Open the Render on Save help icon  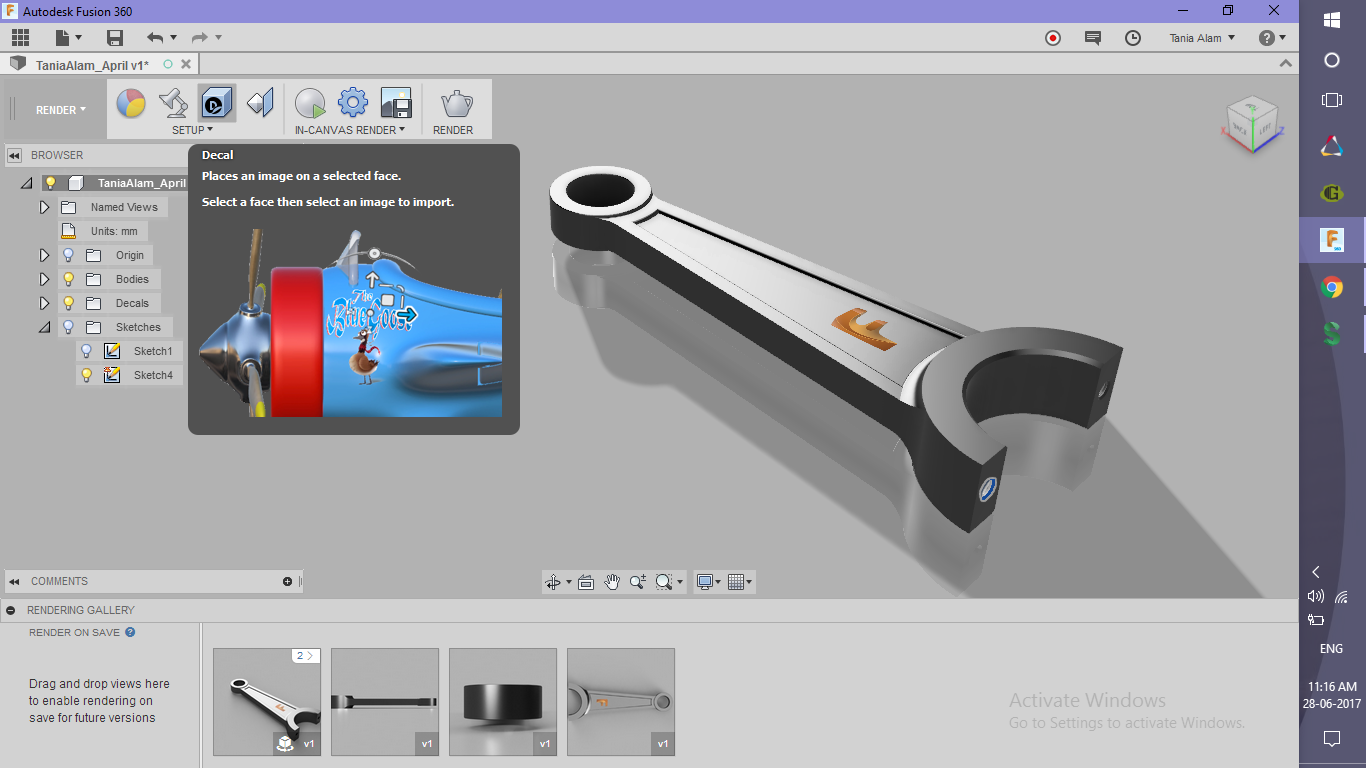pos(130,632)
